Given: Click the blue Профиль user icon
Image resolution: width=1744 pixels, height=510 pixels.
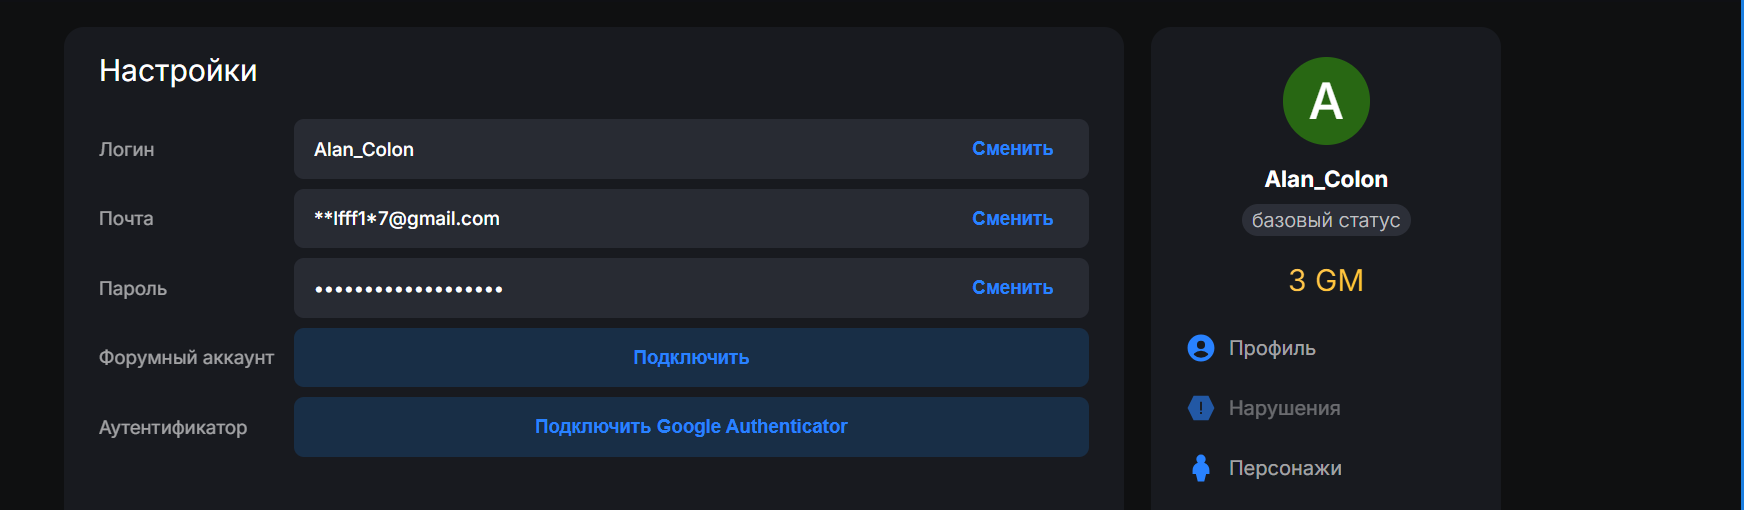Looking at the screenshot, I should [1200, 348].
